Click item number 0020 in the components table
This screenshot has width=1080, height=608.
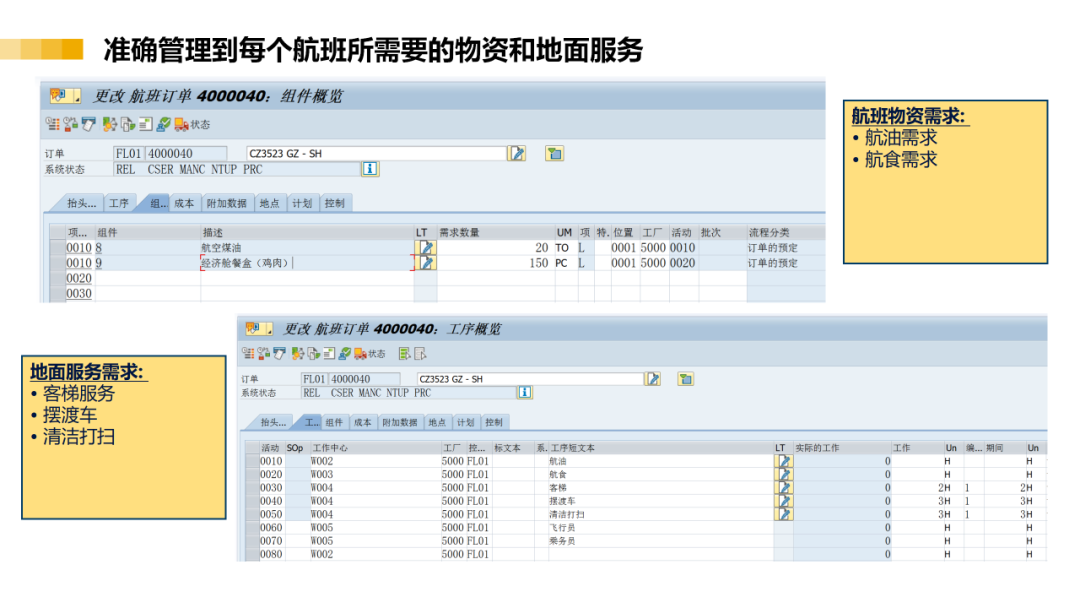pyautogui.click(x=79, y=277)
